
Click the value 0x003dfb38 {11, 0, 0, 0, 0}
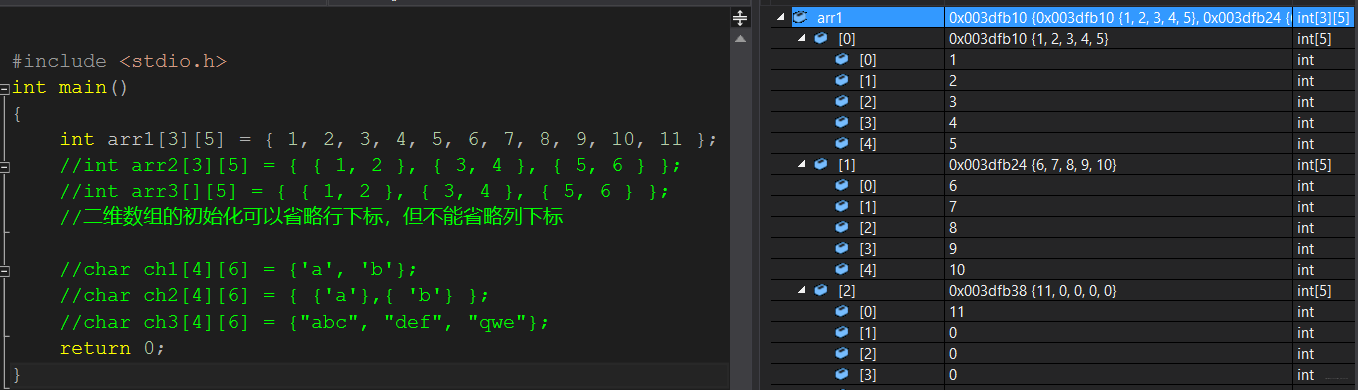1032,291
